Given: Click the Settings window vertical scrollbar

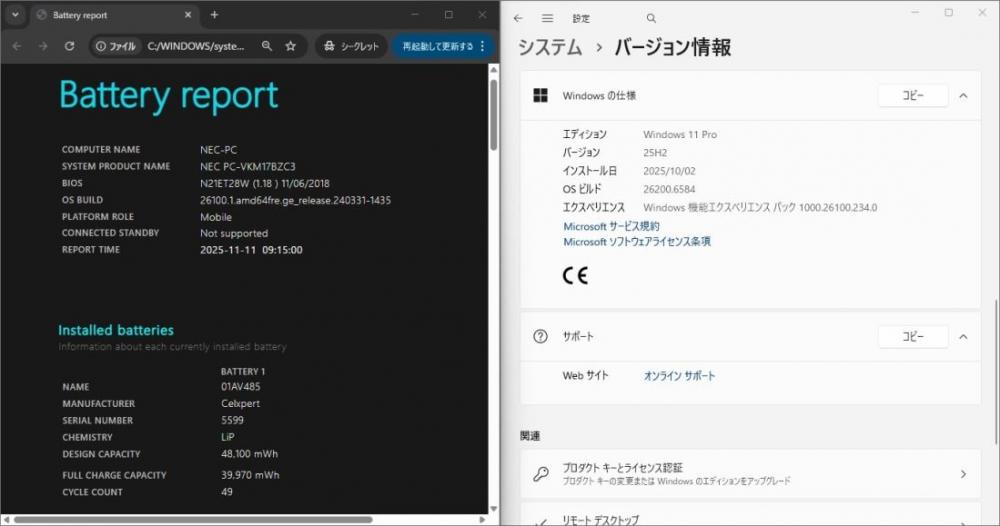Looking at the screenshot, I should pos(995,371).
